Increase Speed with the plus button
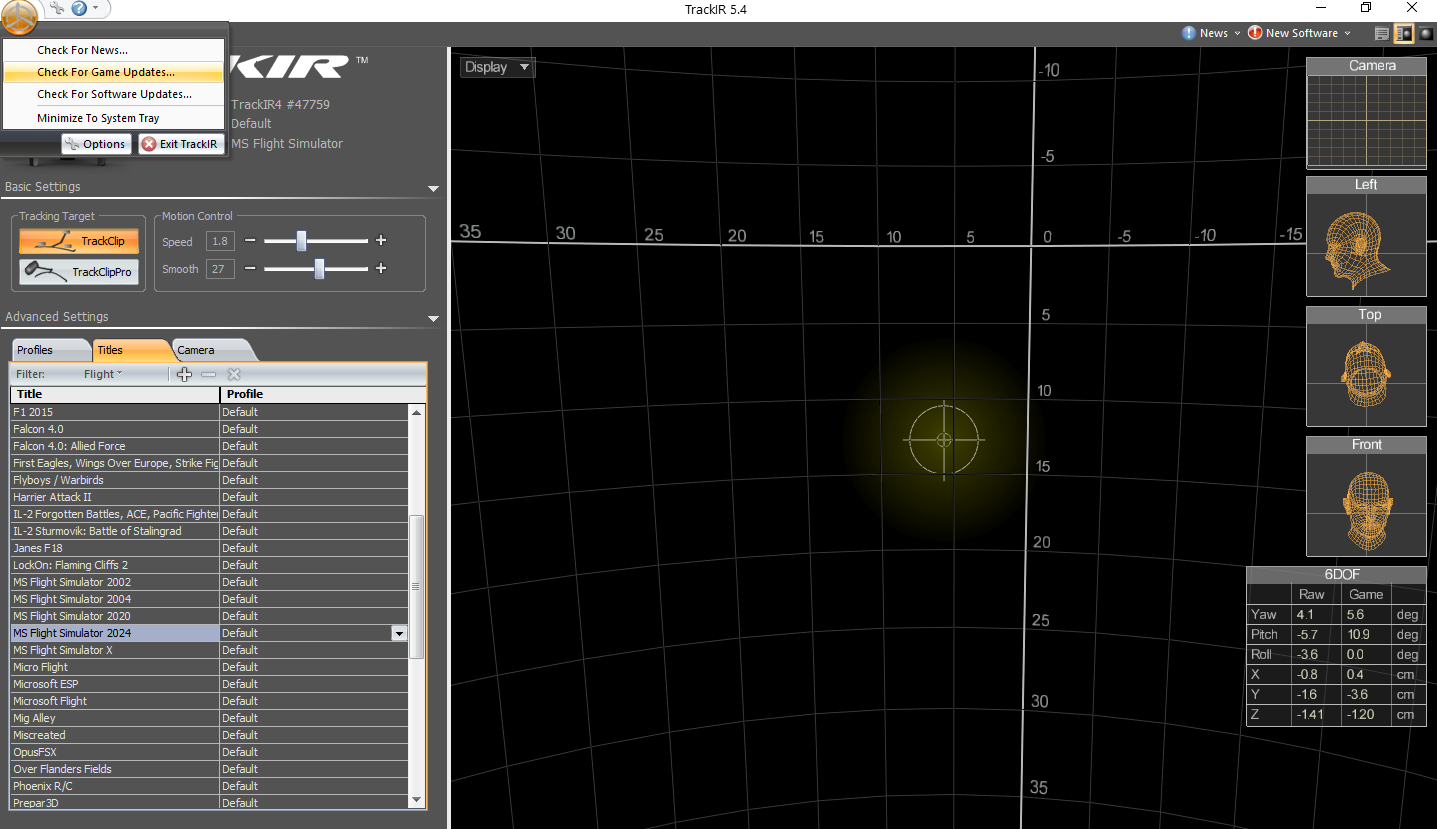Viewport: 1437px width, 829px height. pos(381,241)
